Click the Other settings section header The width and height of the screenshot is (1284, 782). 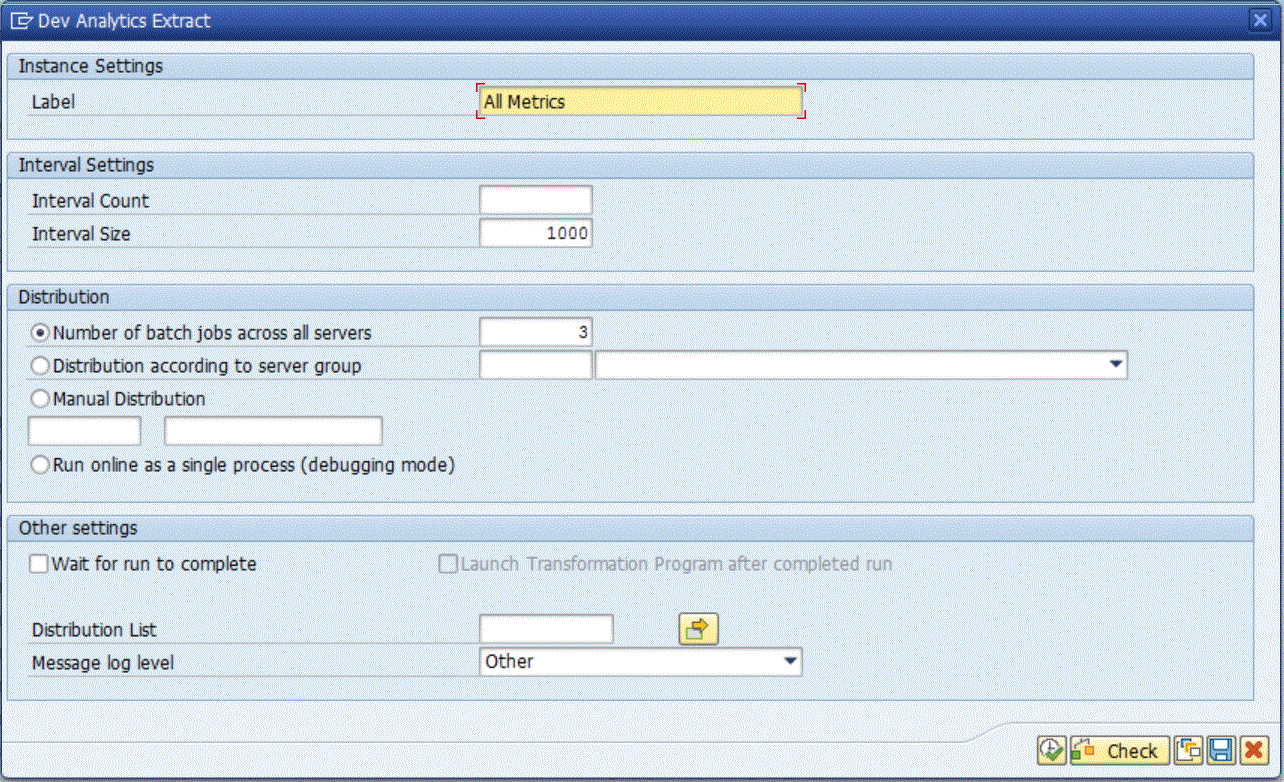click(x=630, y=528)
